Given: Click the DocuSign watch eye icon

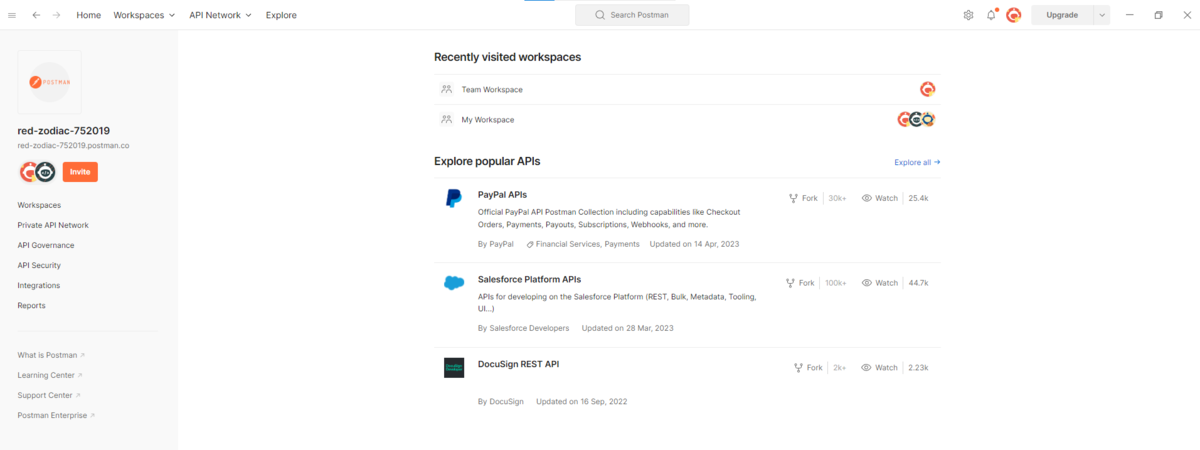Looking at the screenshot, I should (x=867, y=368).
